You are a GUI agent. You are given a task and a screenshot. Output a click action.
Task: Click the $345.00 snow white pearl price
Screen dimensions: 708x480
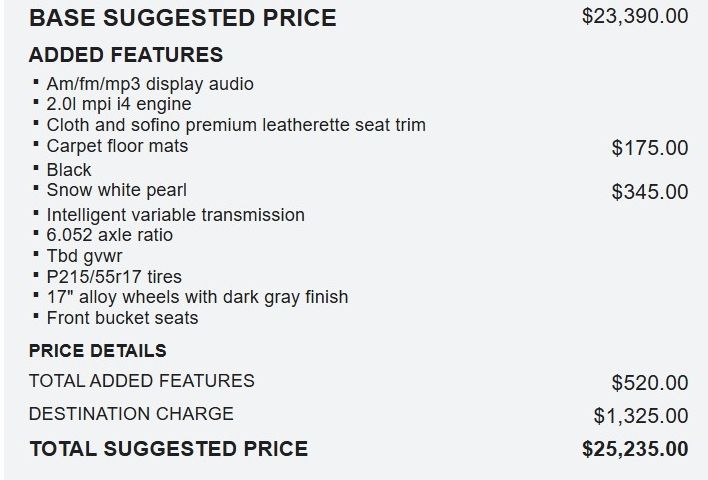click(x=650, y=192)
